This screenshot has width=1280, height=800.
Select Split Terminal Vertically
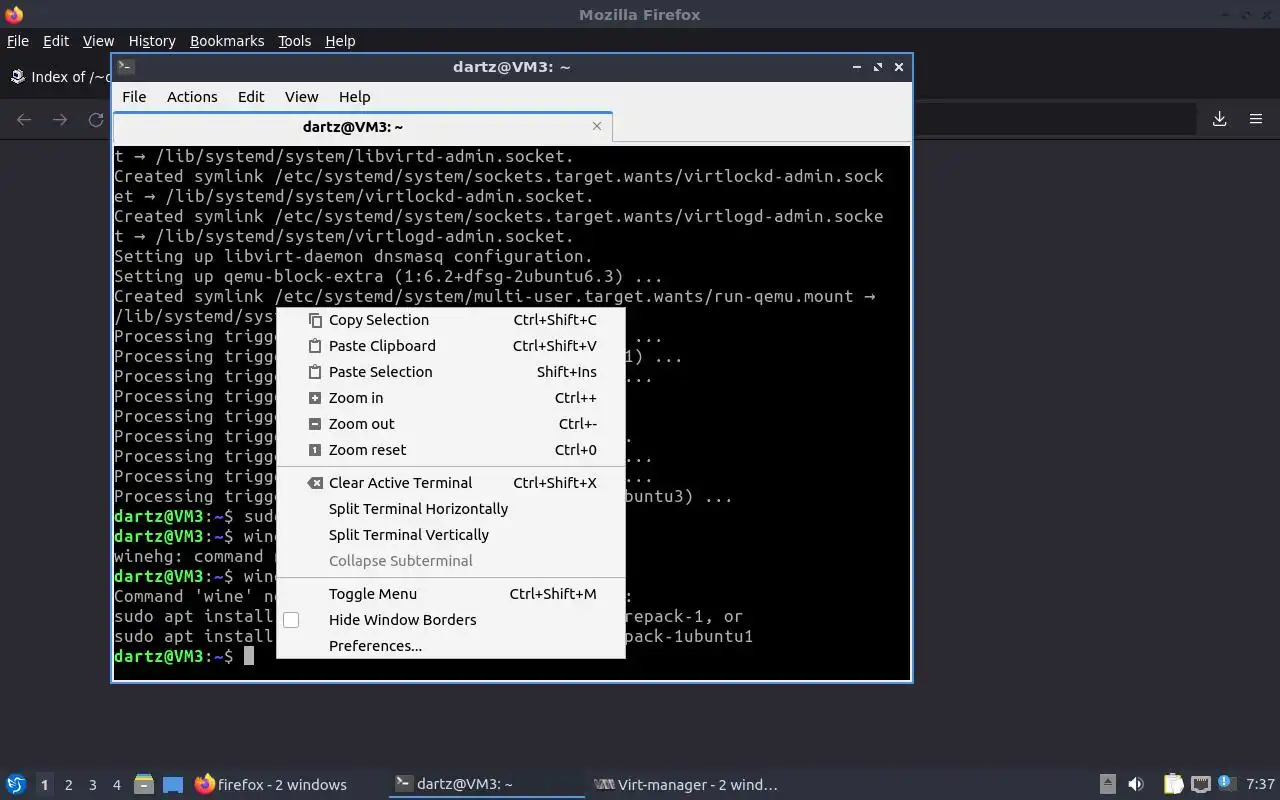tap(450, 535)
